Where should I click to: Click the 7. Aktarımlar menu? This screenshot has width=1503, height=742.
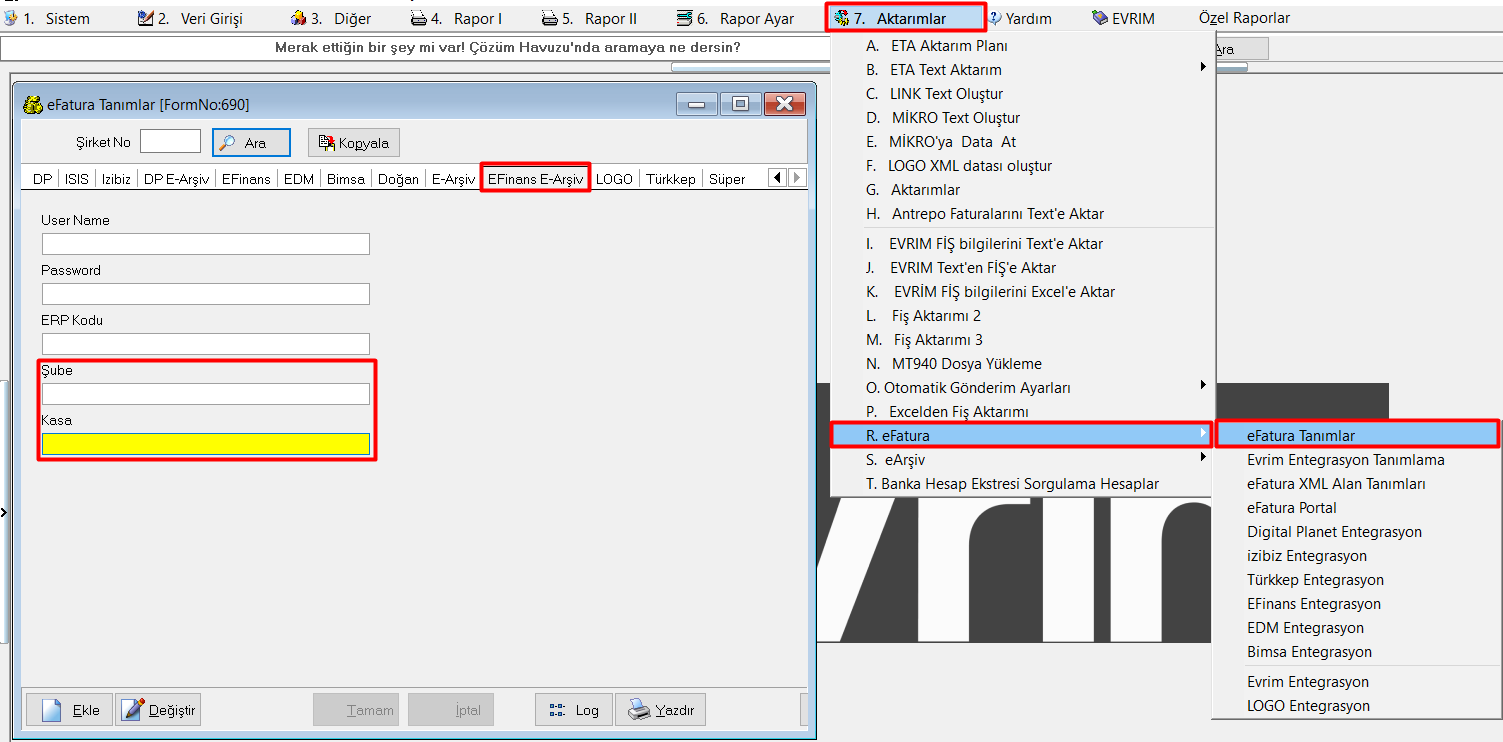point(906,18)
